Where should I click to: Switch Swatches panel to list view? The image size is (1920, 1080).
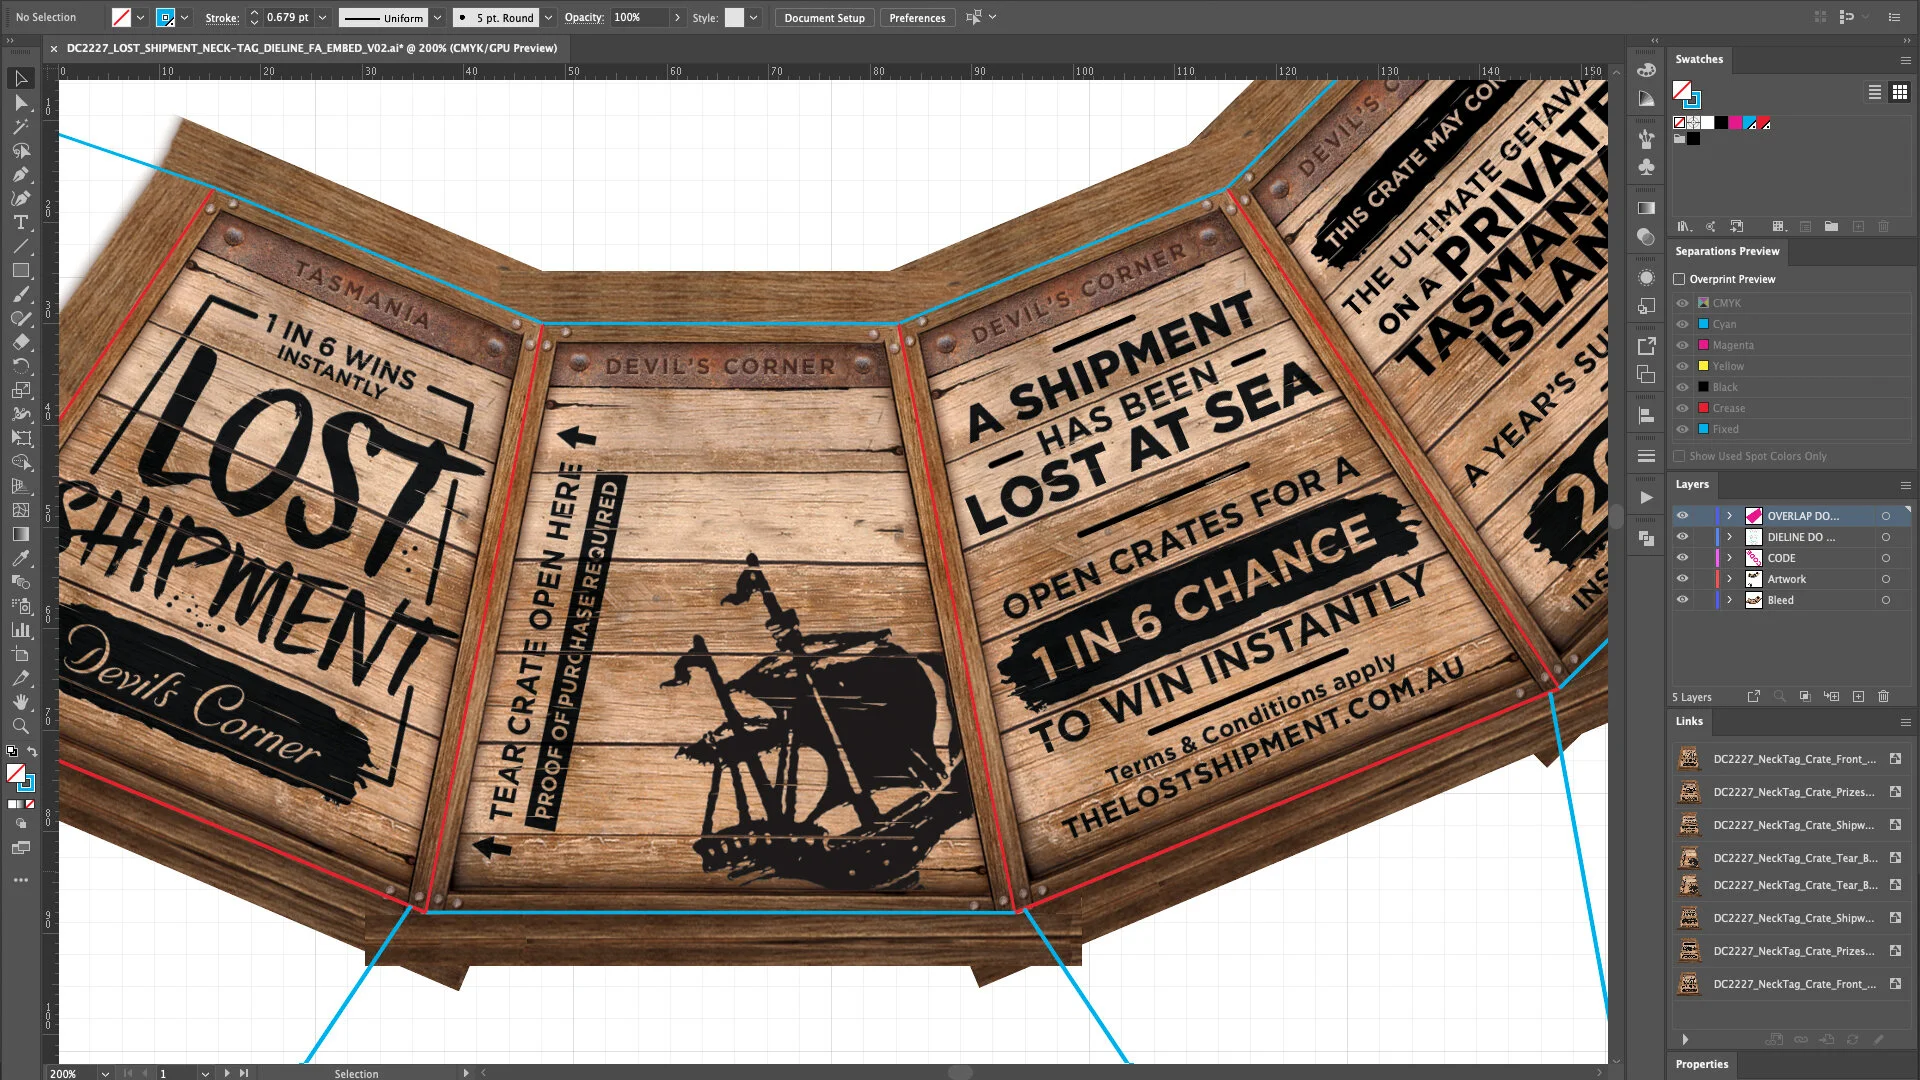[1875, 92]
